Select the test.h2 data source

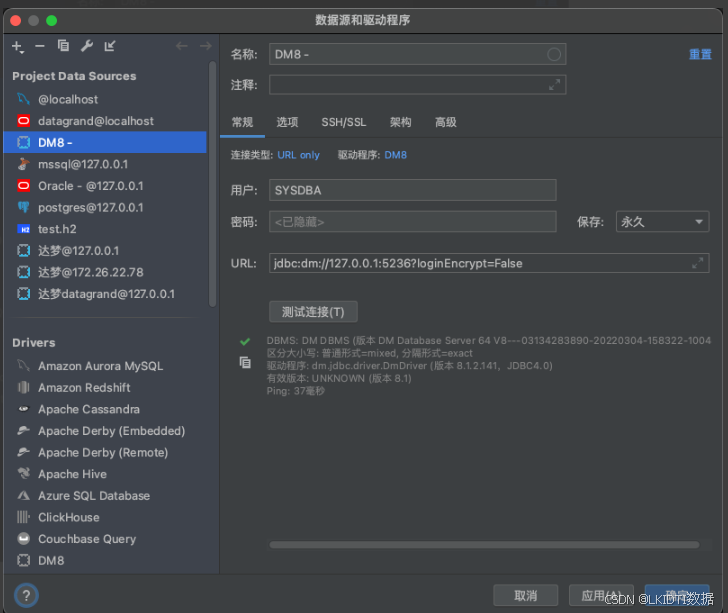tap(105, 229)
